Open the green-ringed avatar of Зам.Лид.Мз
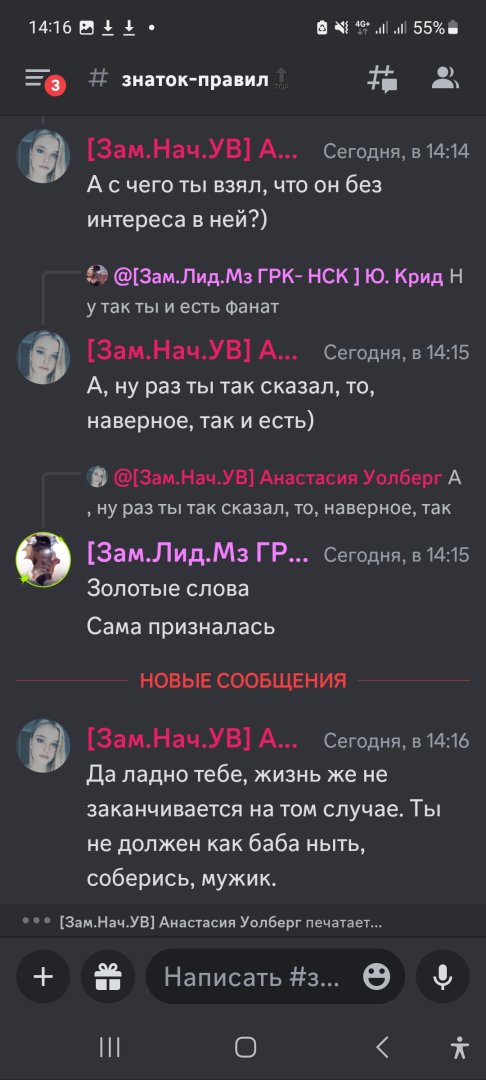Image resolution: width=486 pixels, height=1080 pixels. [x=43, y=559]
